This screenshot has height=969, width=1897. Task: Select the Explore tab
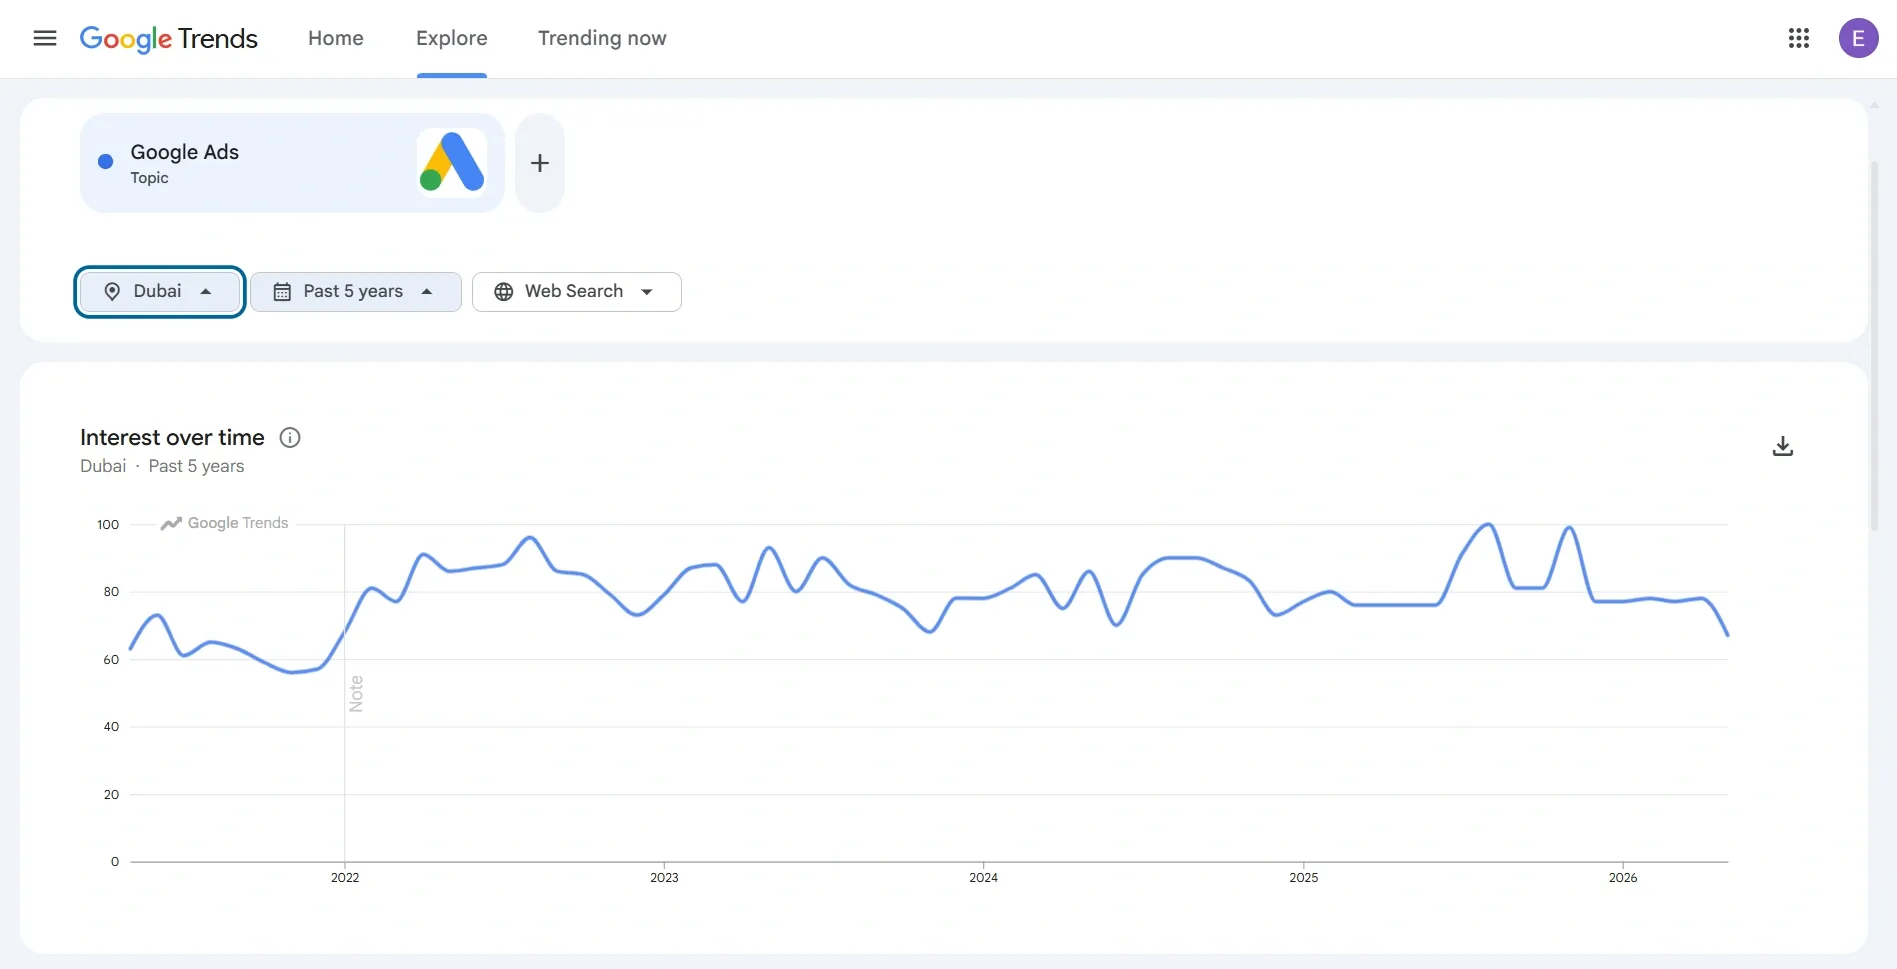(452, 38)
